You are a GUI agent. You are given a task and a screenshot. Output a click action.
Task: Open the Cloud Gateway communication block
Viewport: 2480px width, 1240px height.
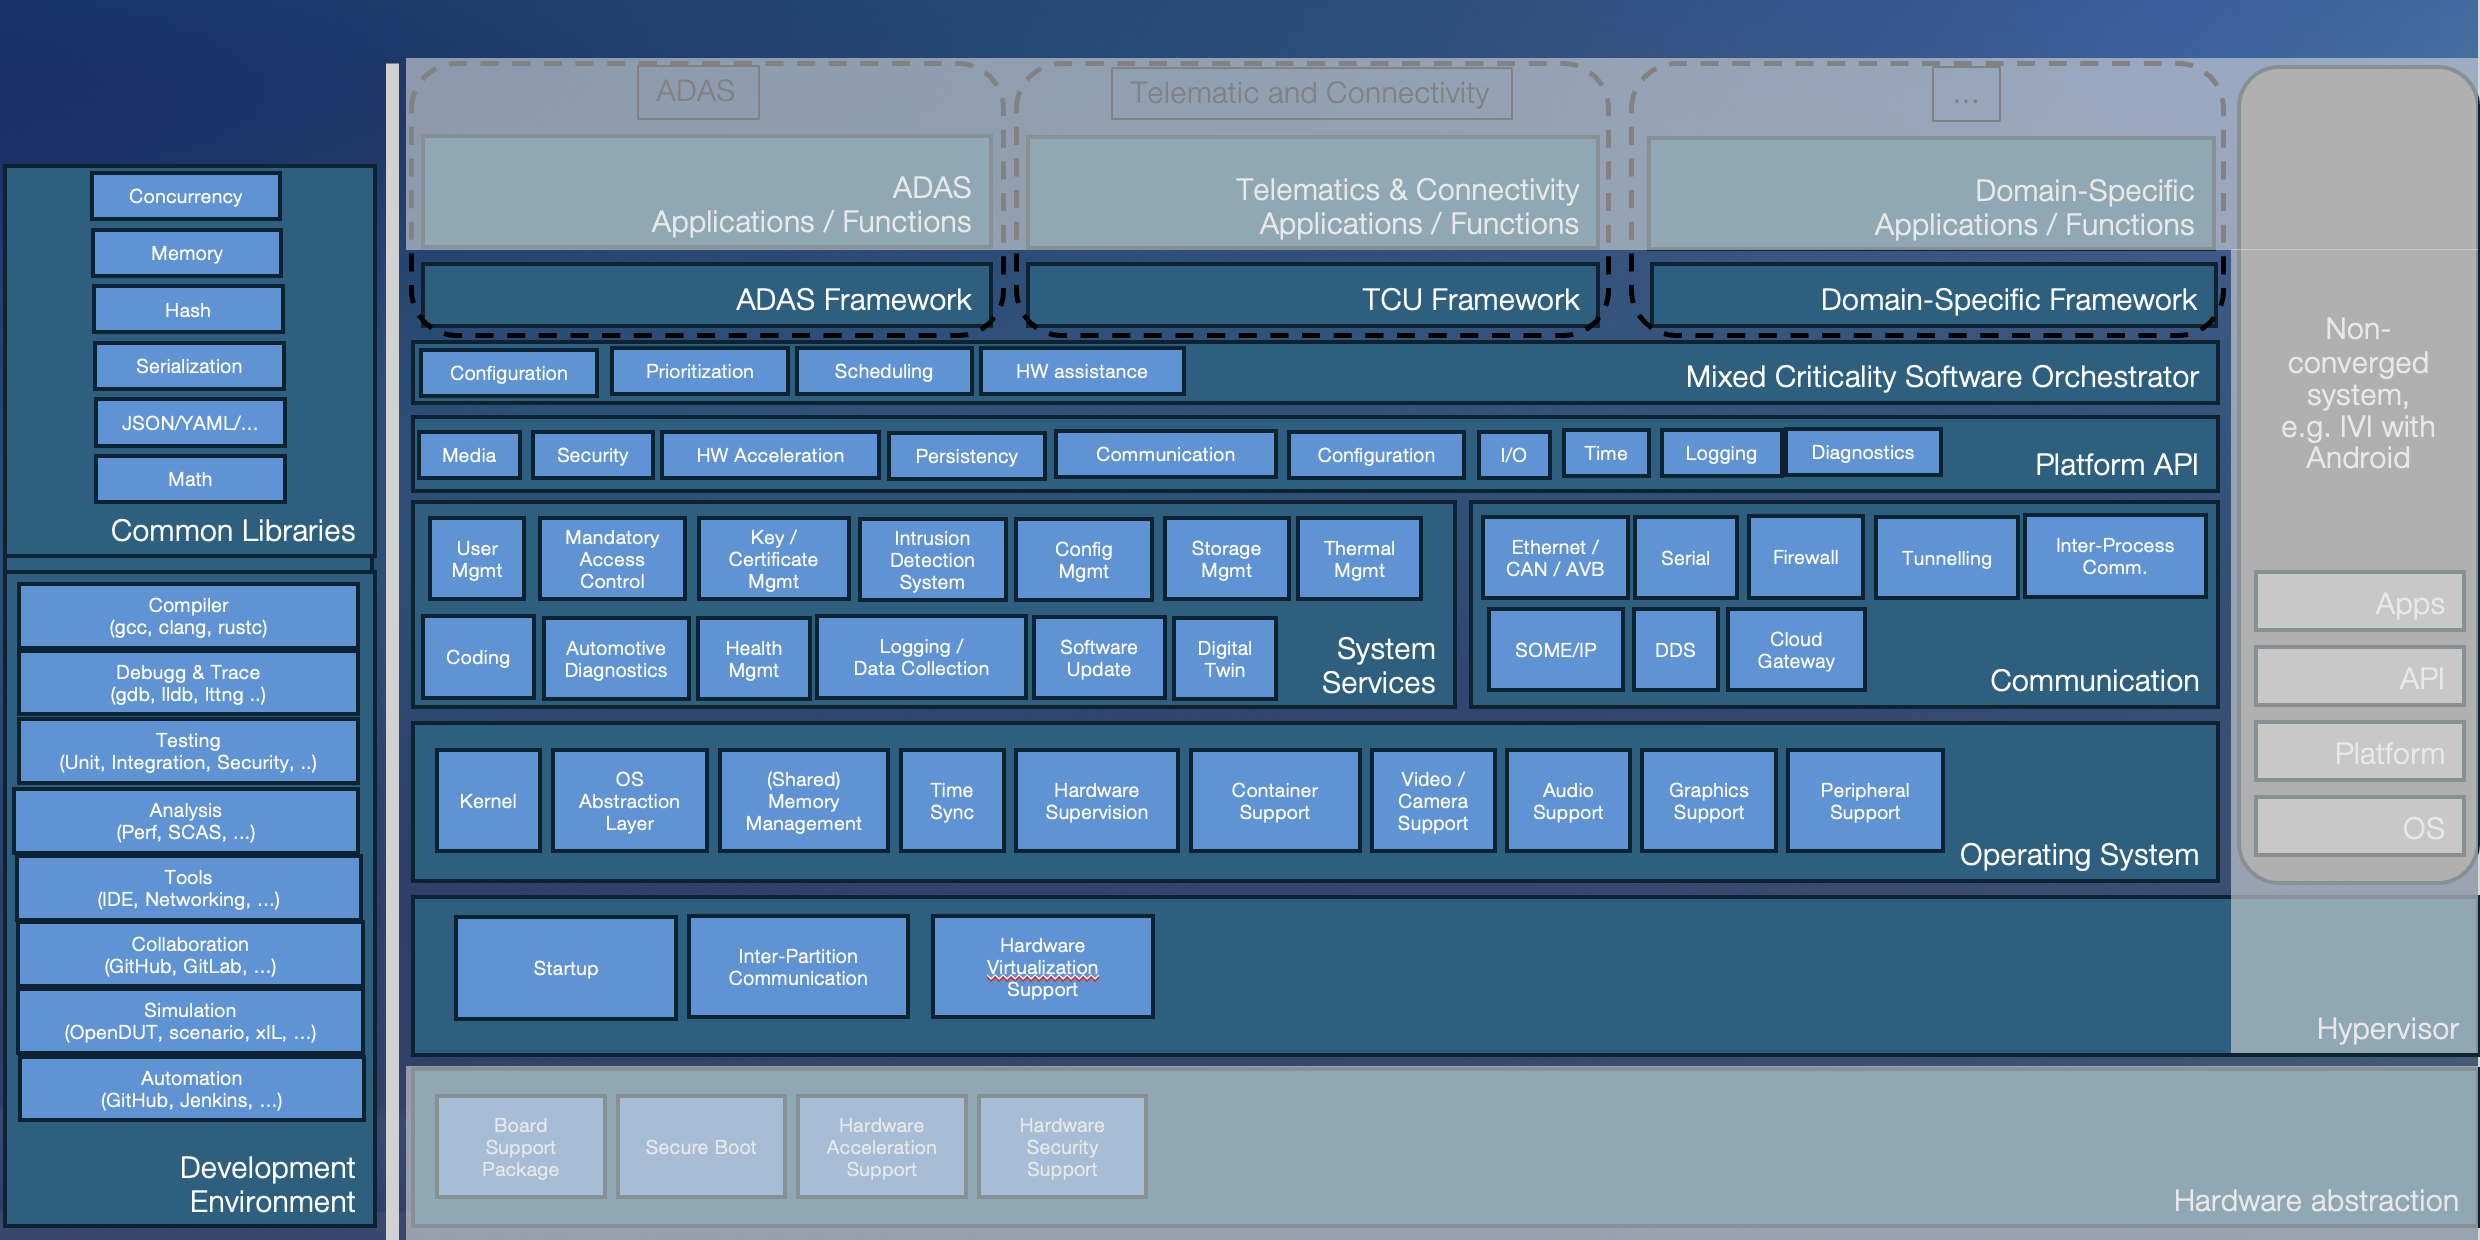[1795, 649]
